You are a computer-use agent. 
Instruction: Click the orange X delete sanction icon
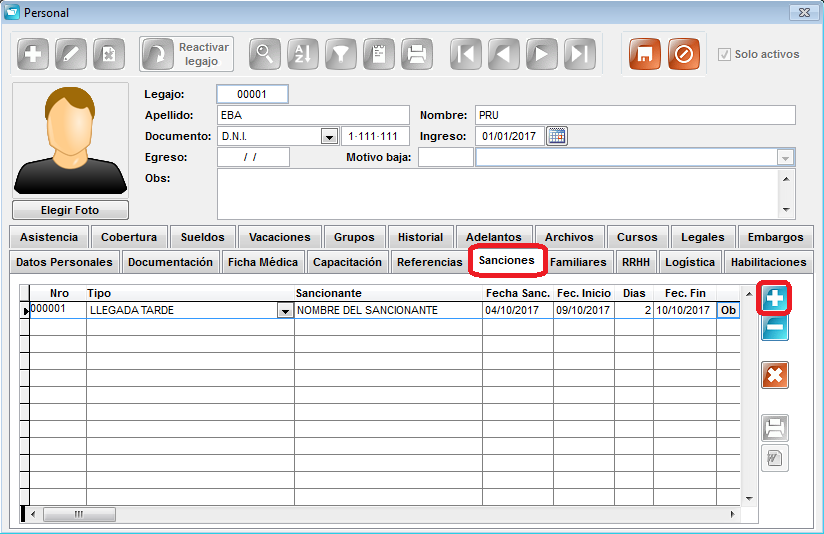coord(775,375)
